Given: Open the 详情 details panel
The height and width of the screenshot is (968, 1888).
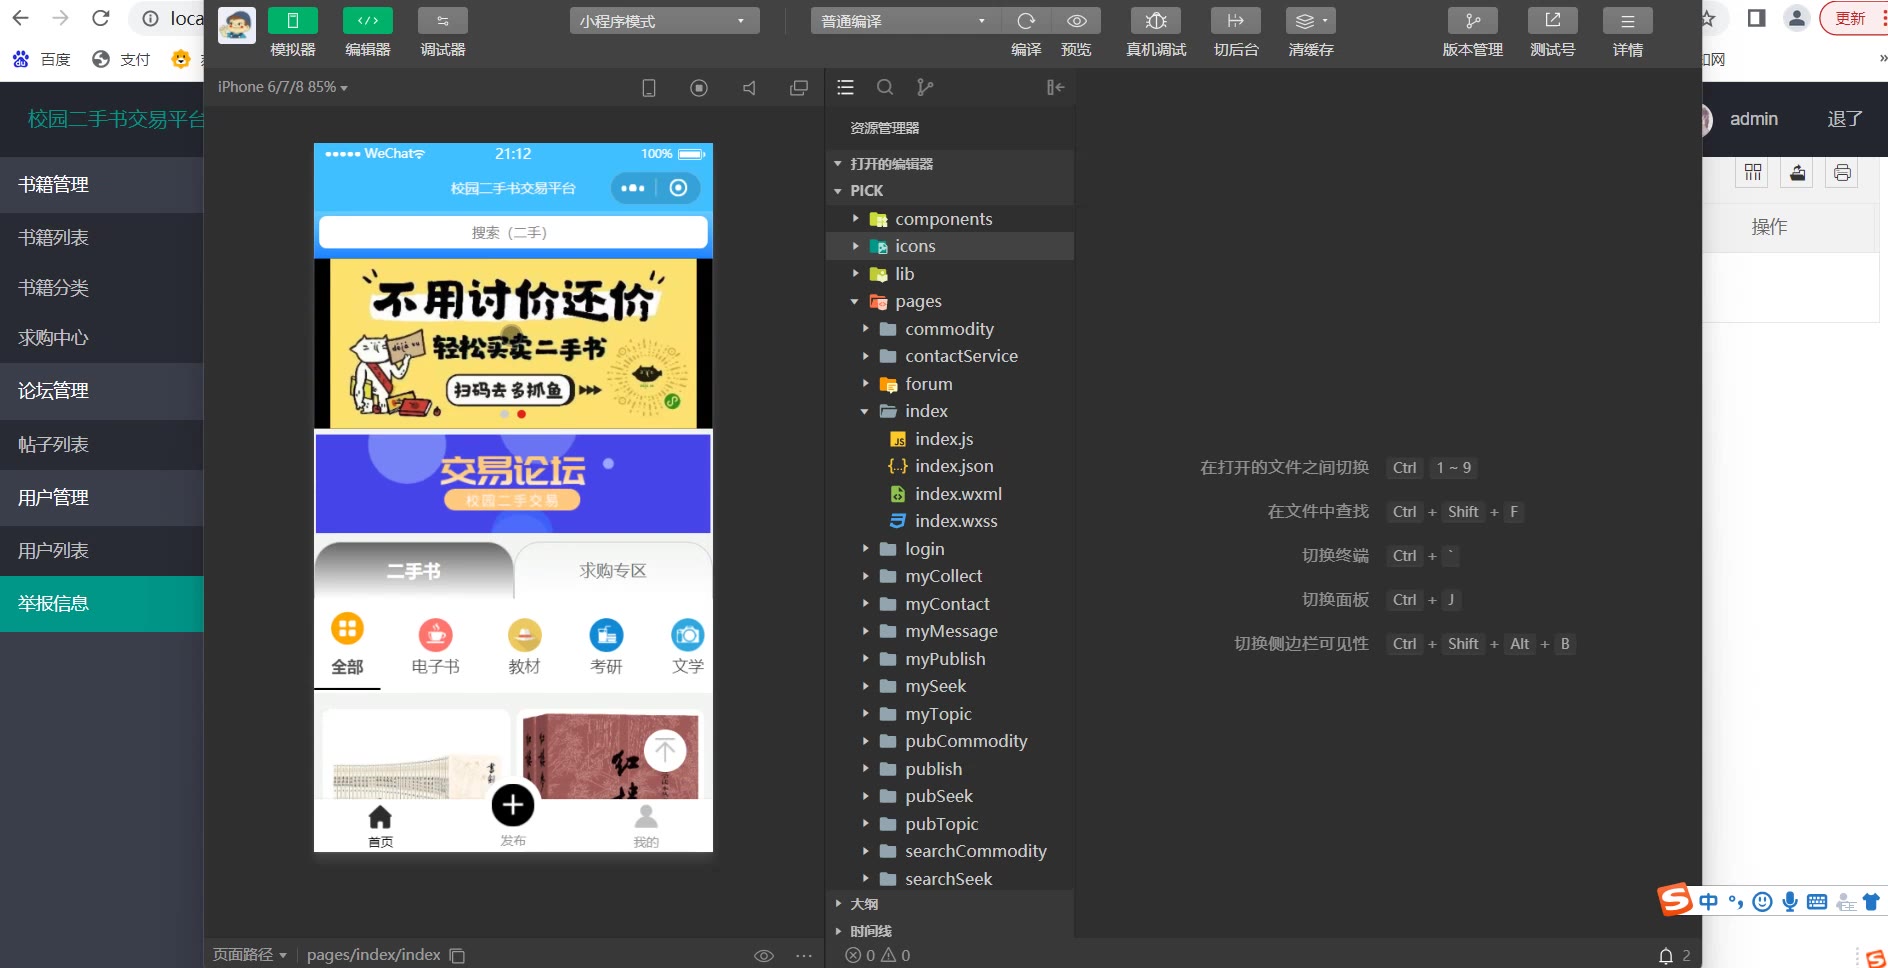Looking at the screenshot, I should [1628, 21].
